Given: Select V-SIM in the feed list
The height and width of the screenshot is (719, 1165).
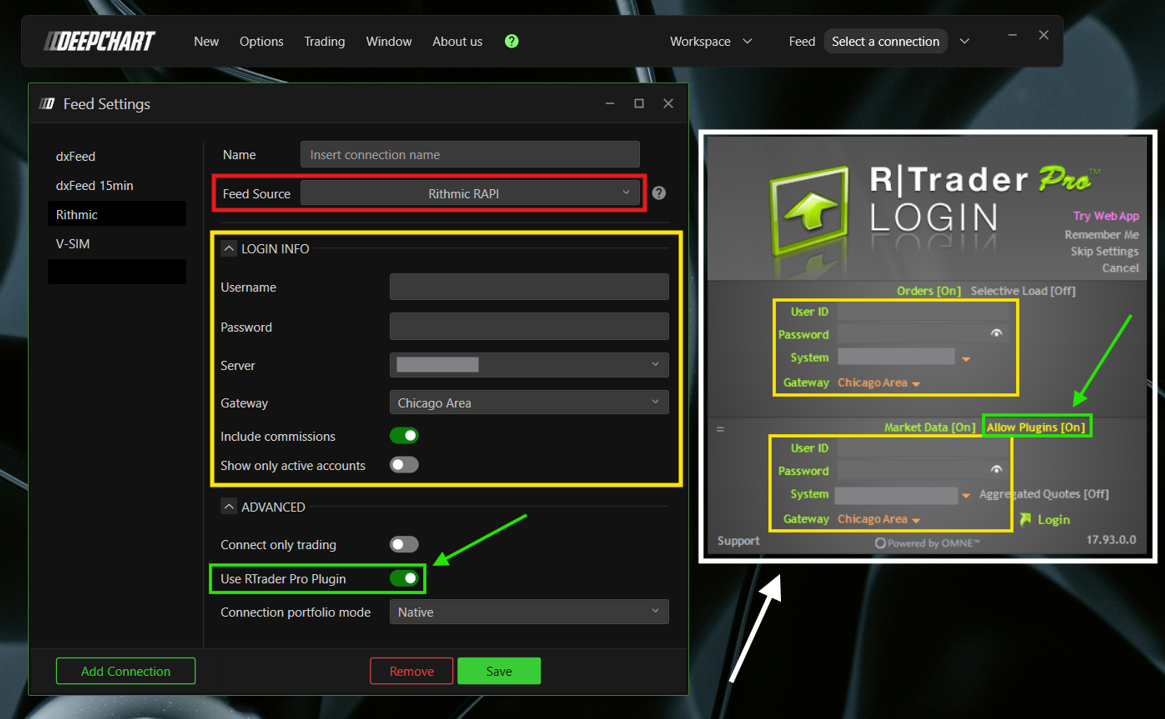Looking at the screenshot, I should (x=117, y=243).
